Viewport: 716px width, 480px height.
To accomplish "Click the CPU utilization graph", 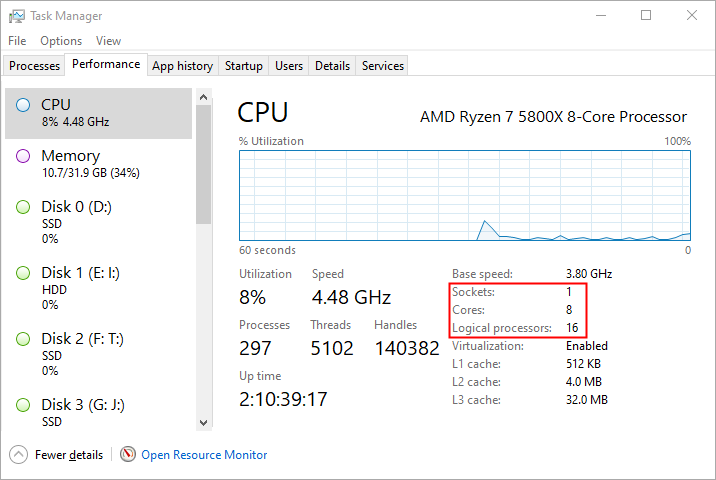I will (x=465, y=196).
